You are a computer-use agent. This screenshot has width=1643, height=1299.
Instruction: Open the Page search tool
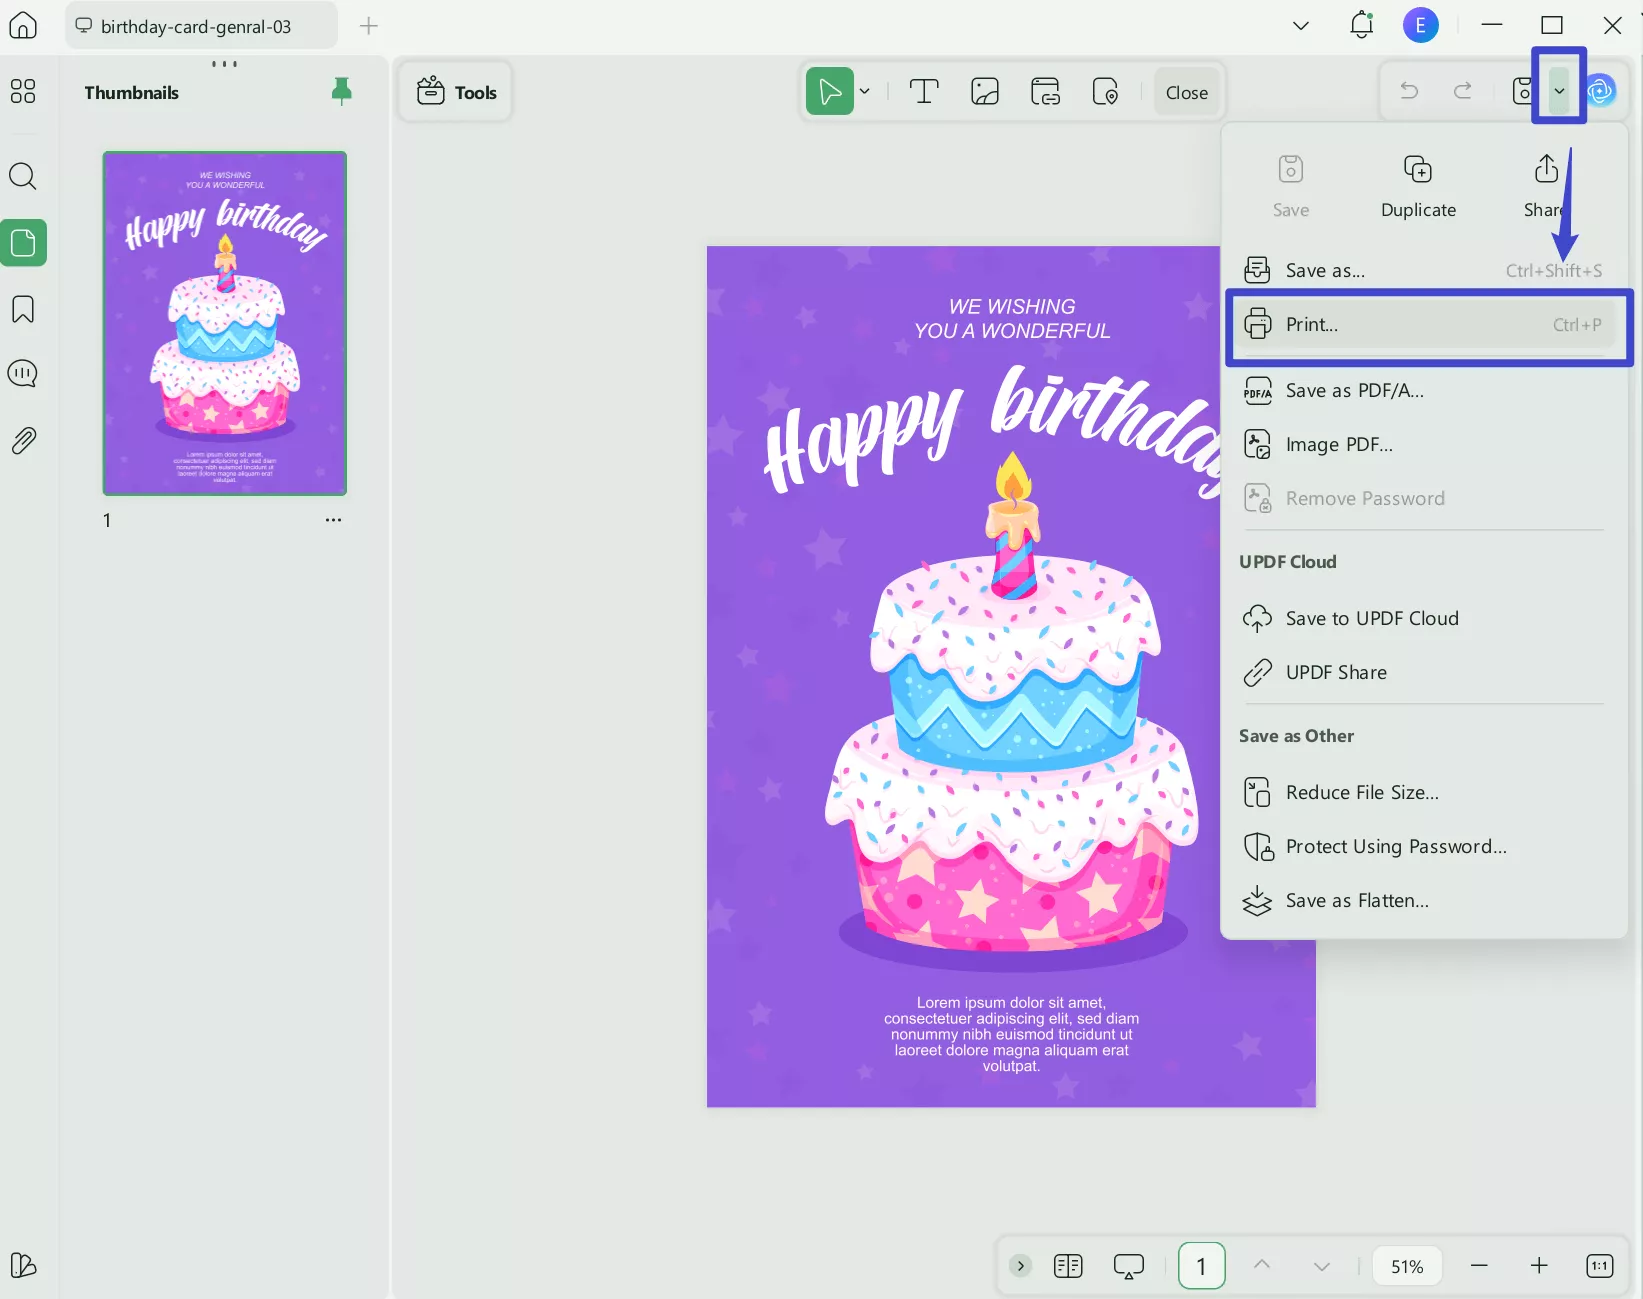[23, 176]
